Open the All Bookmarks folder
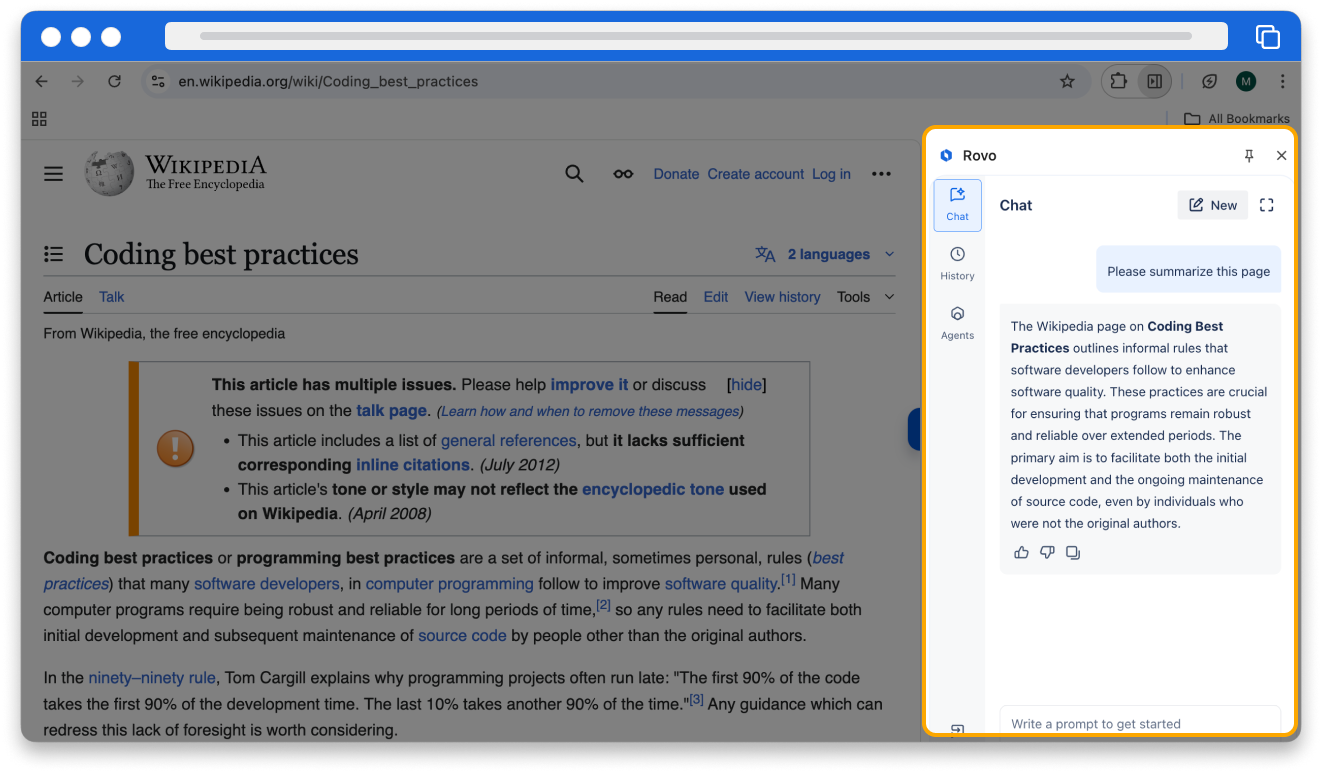 (x=1237, y=119)
